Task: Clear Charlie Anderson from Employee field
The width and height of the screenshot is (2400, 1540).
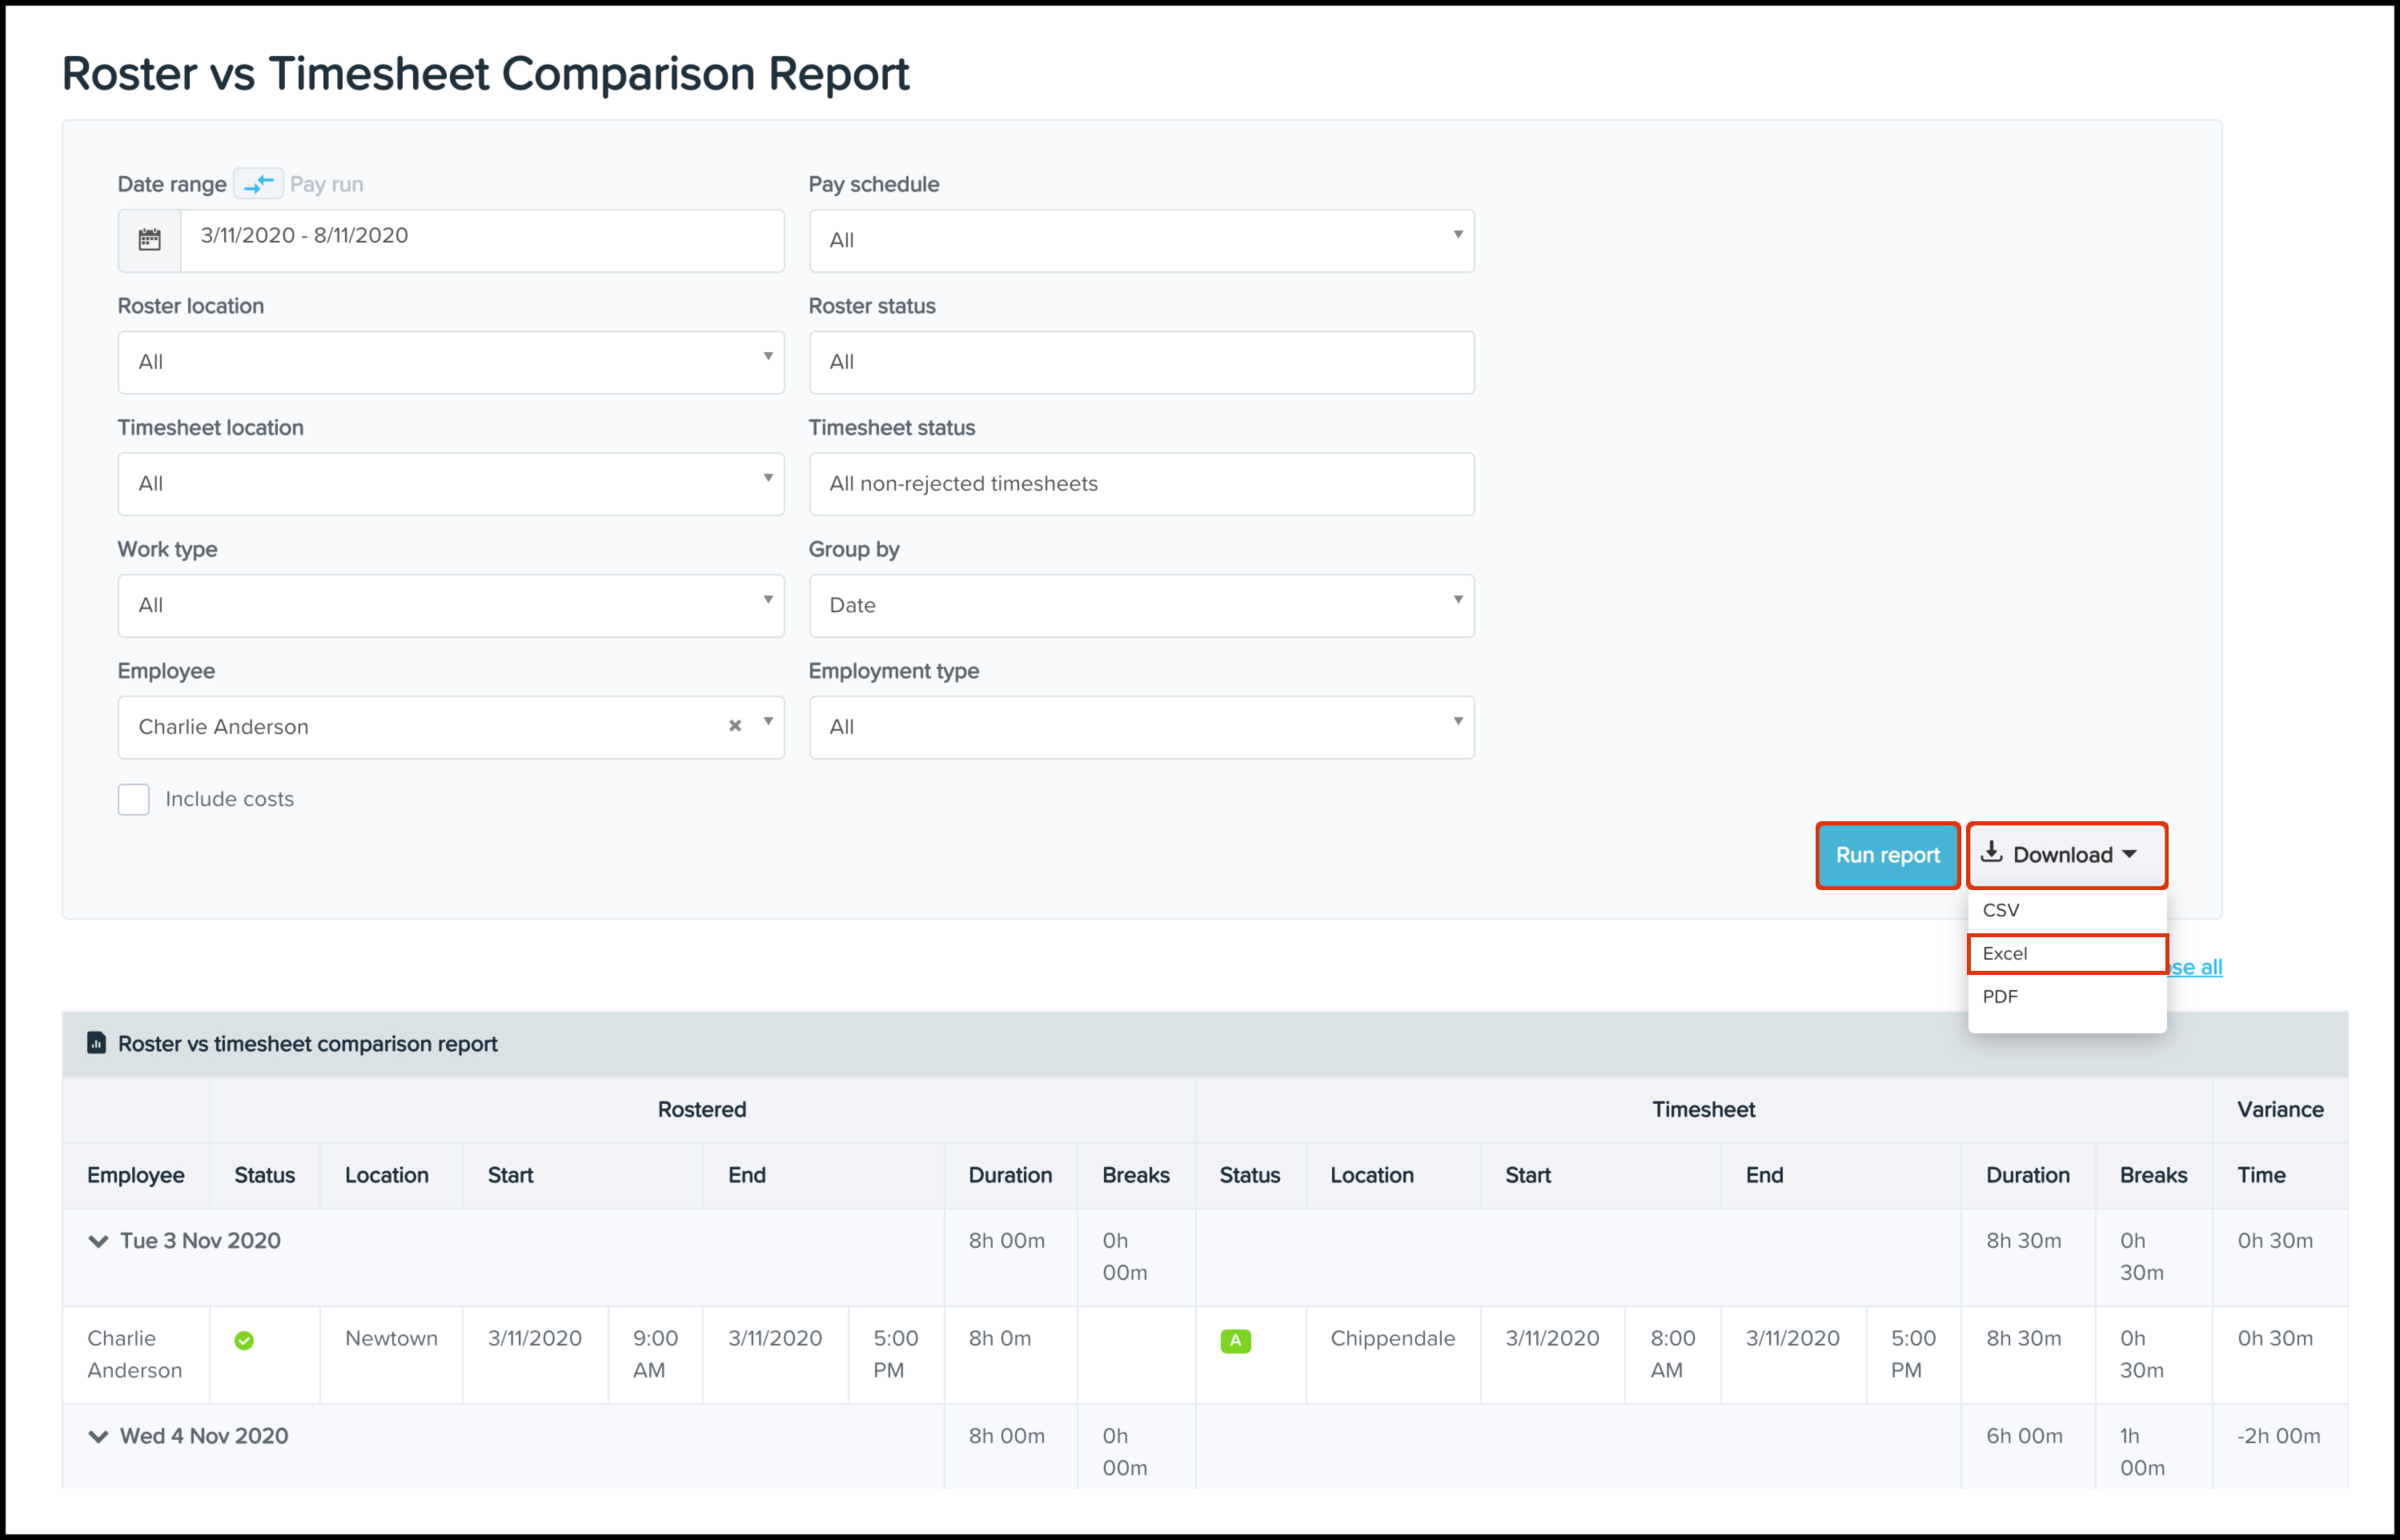Action: 735,726
